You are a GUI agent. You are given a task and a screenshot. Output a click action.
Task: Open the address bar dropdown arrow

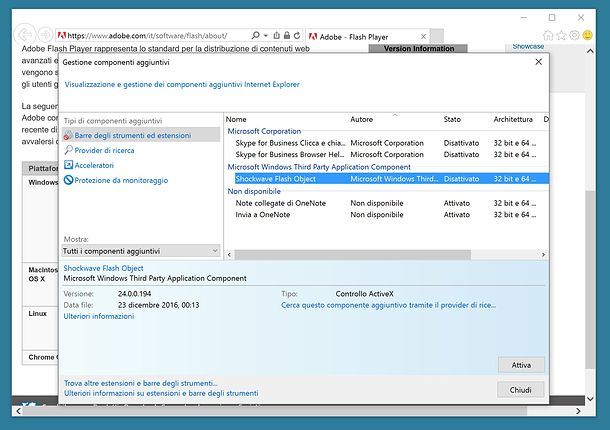coord(266,35)
